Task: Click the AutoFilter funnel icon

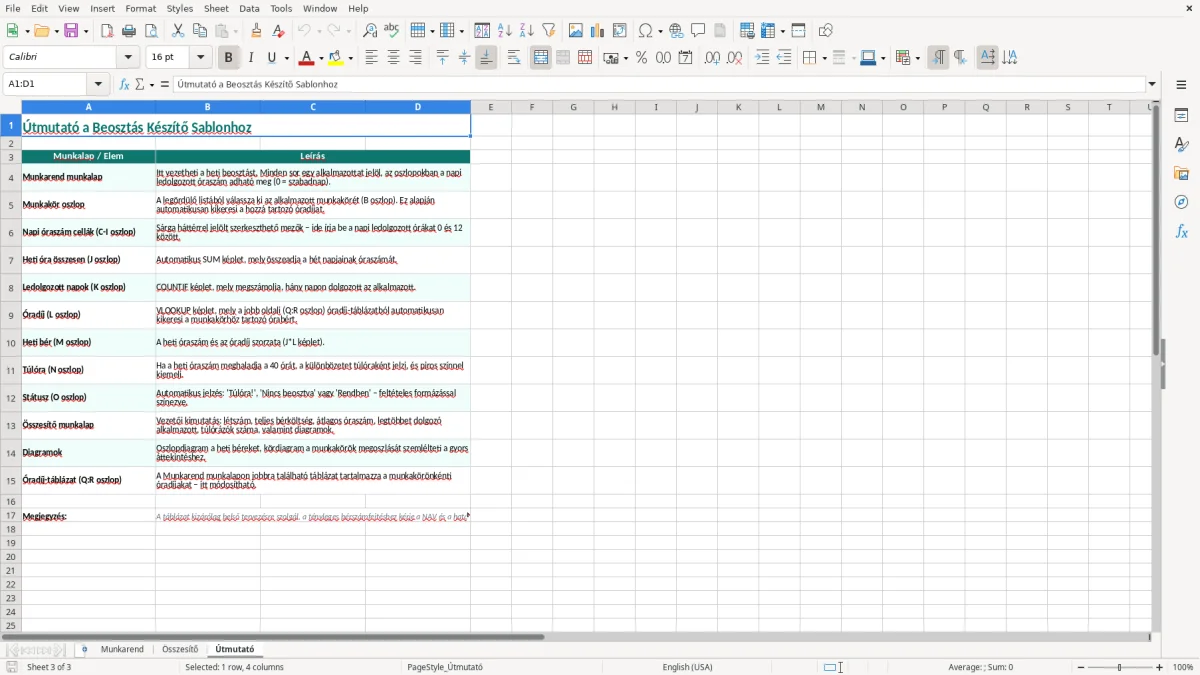Action: click(x=548, y=31)
